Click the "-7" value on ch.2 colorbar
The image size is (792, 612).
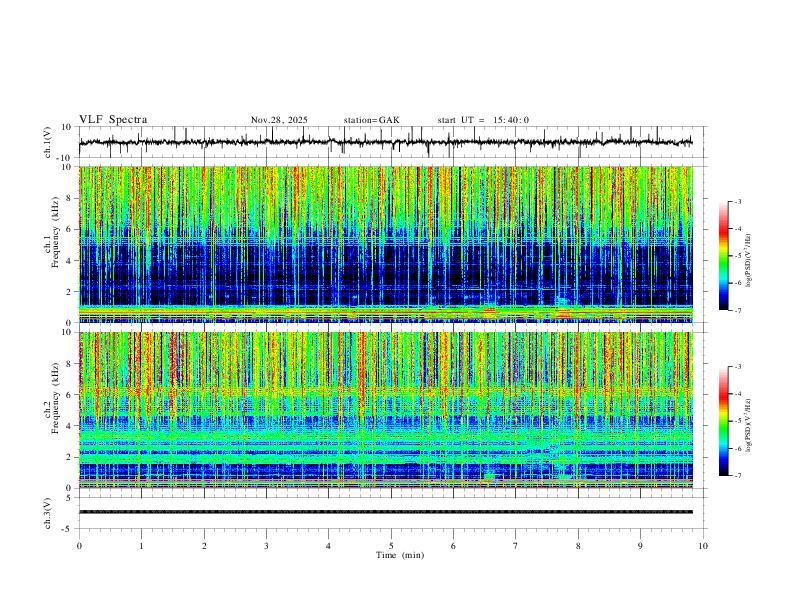738,475
